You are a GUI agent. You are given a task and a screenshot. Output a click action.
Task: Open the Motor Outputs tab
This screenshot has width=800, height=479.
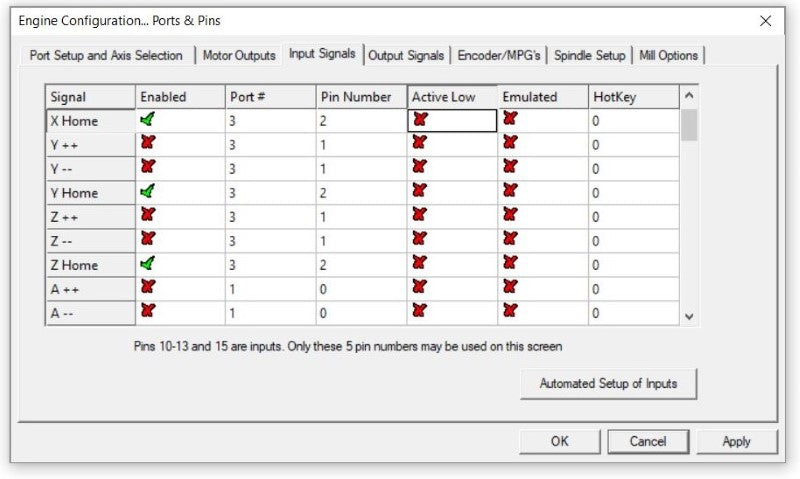tap(239, 56)
